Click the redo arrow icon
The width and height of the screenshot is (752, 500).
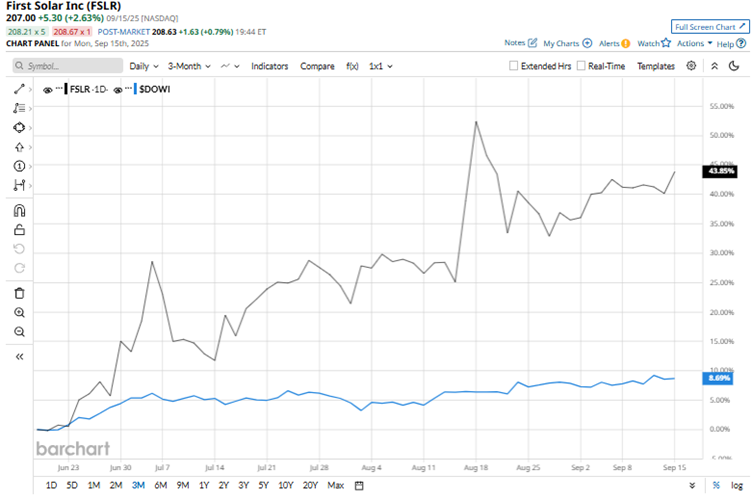point(19,268)
